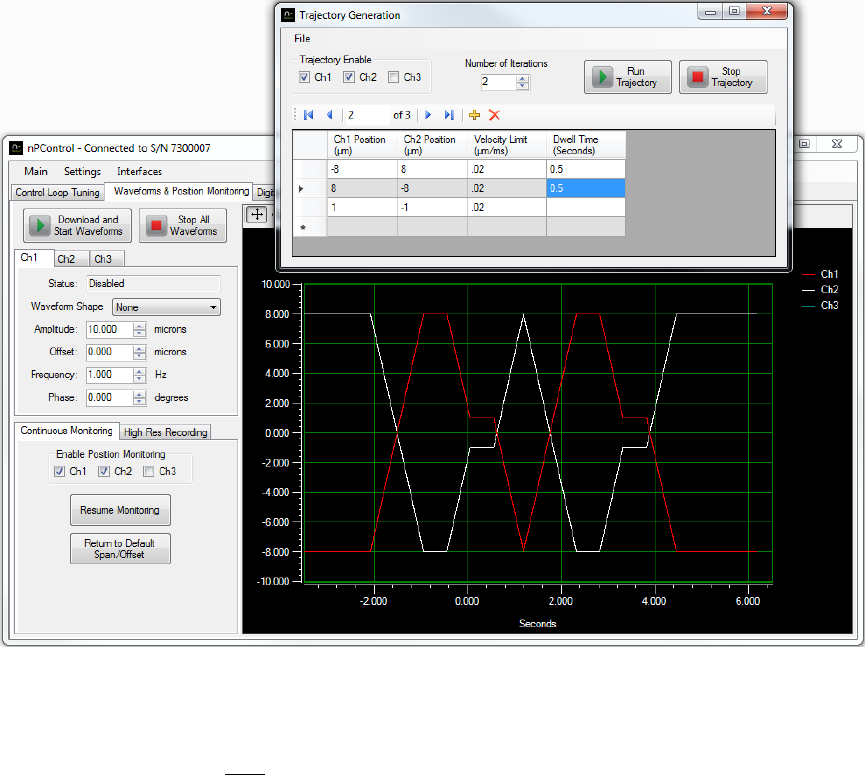This screenshot has width=865, height=775.
Task: Add new trajectory row with plus icon
Action: [474, 115]
